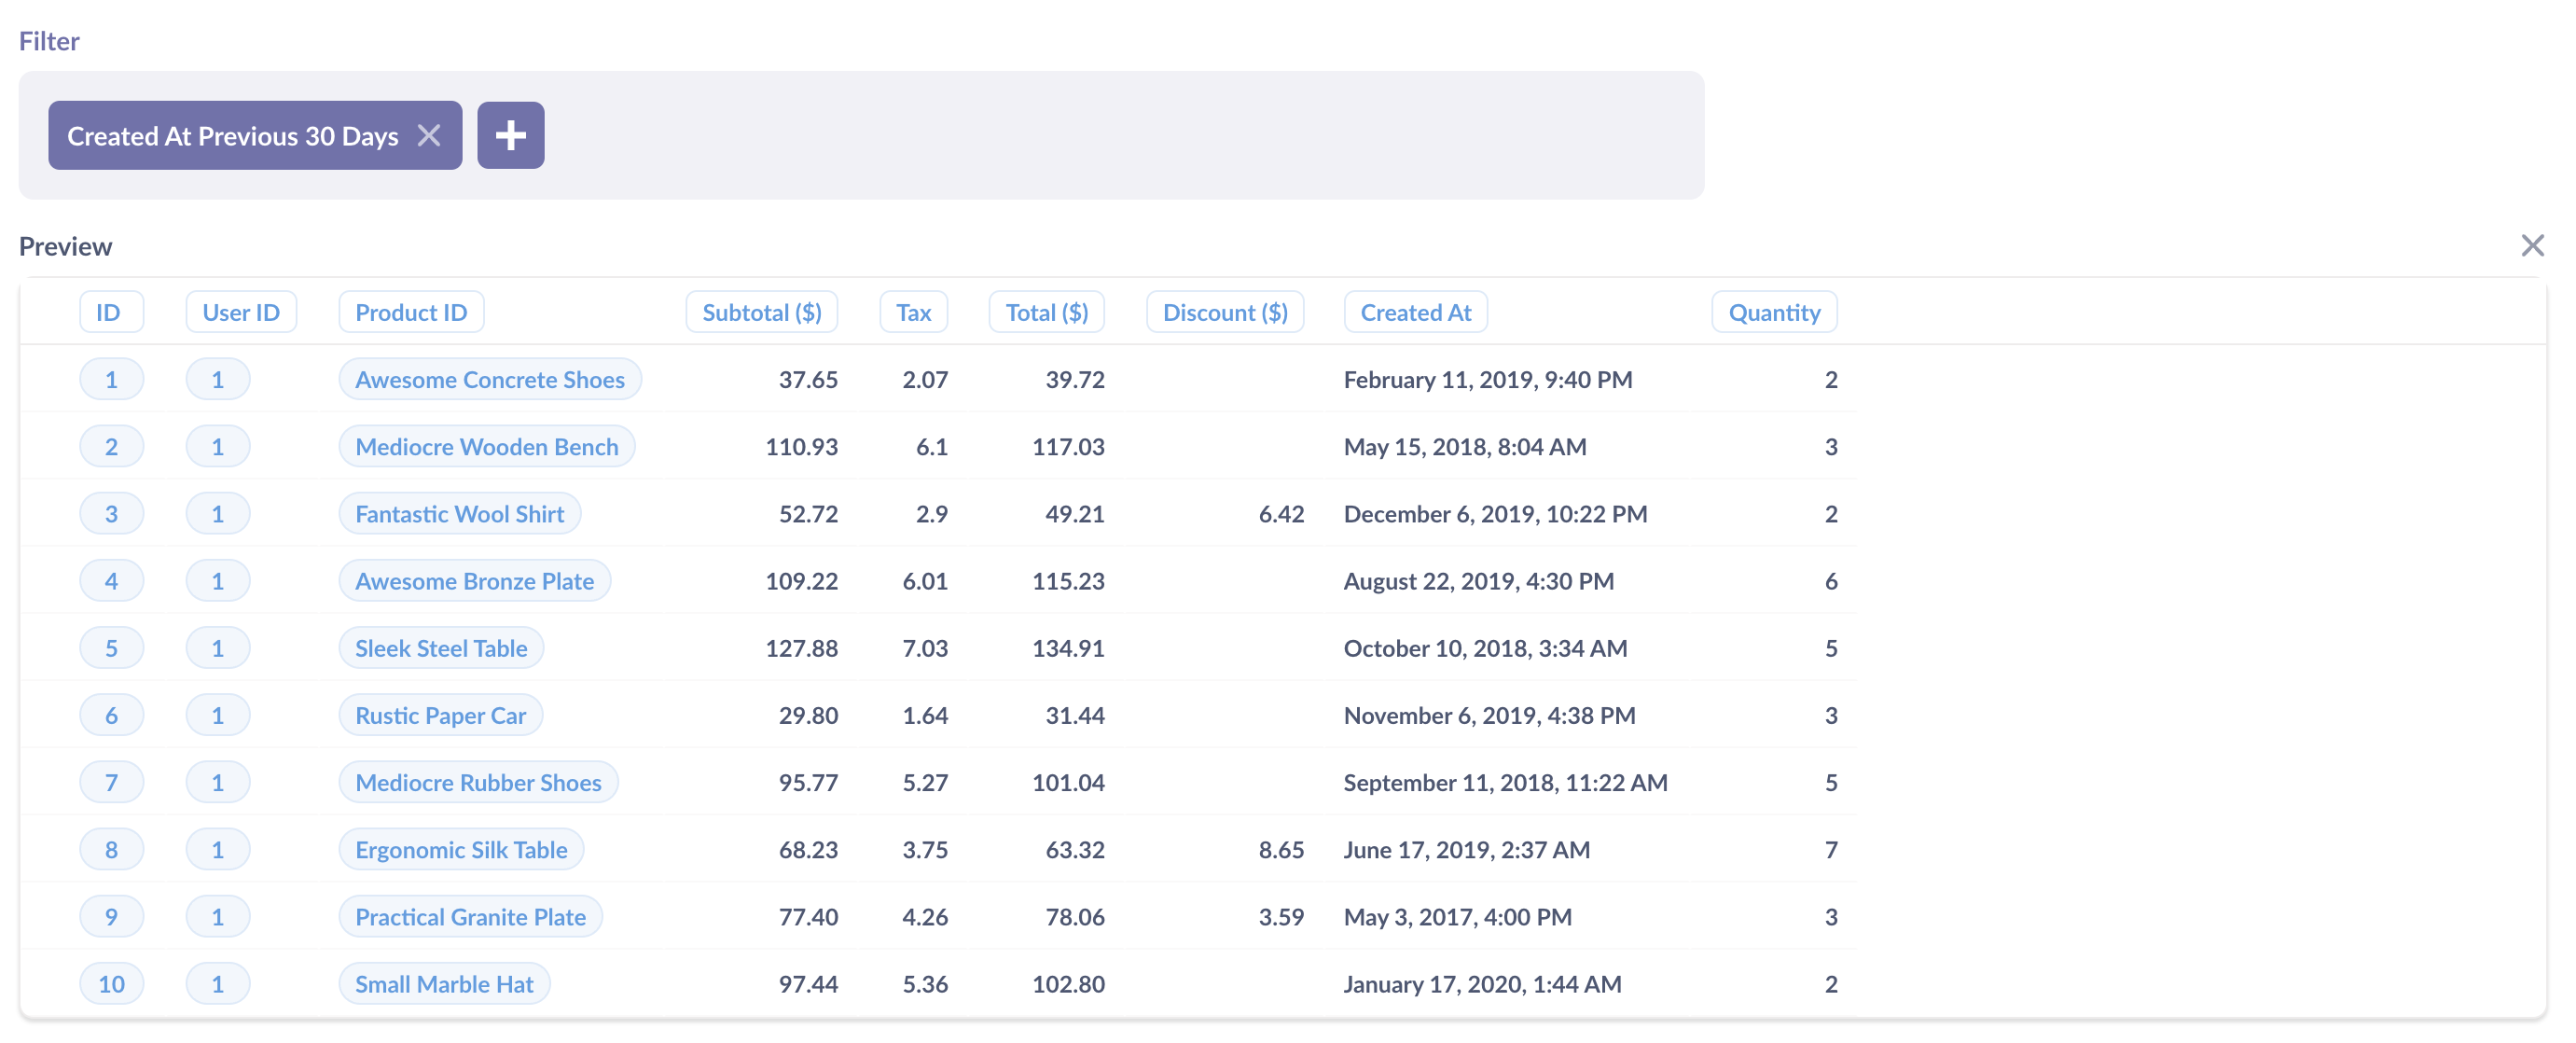This screenshot has height=1043, width=2576.
Task: Click order ID 5 in the preview table
Action: pyautogui.click(x=111, y=647)
